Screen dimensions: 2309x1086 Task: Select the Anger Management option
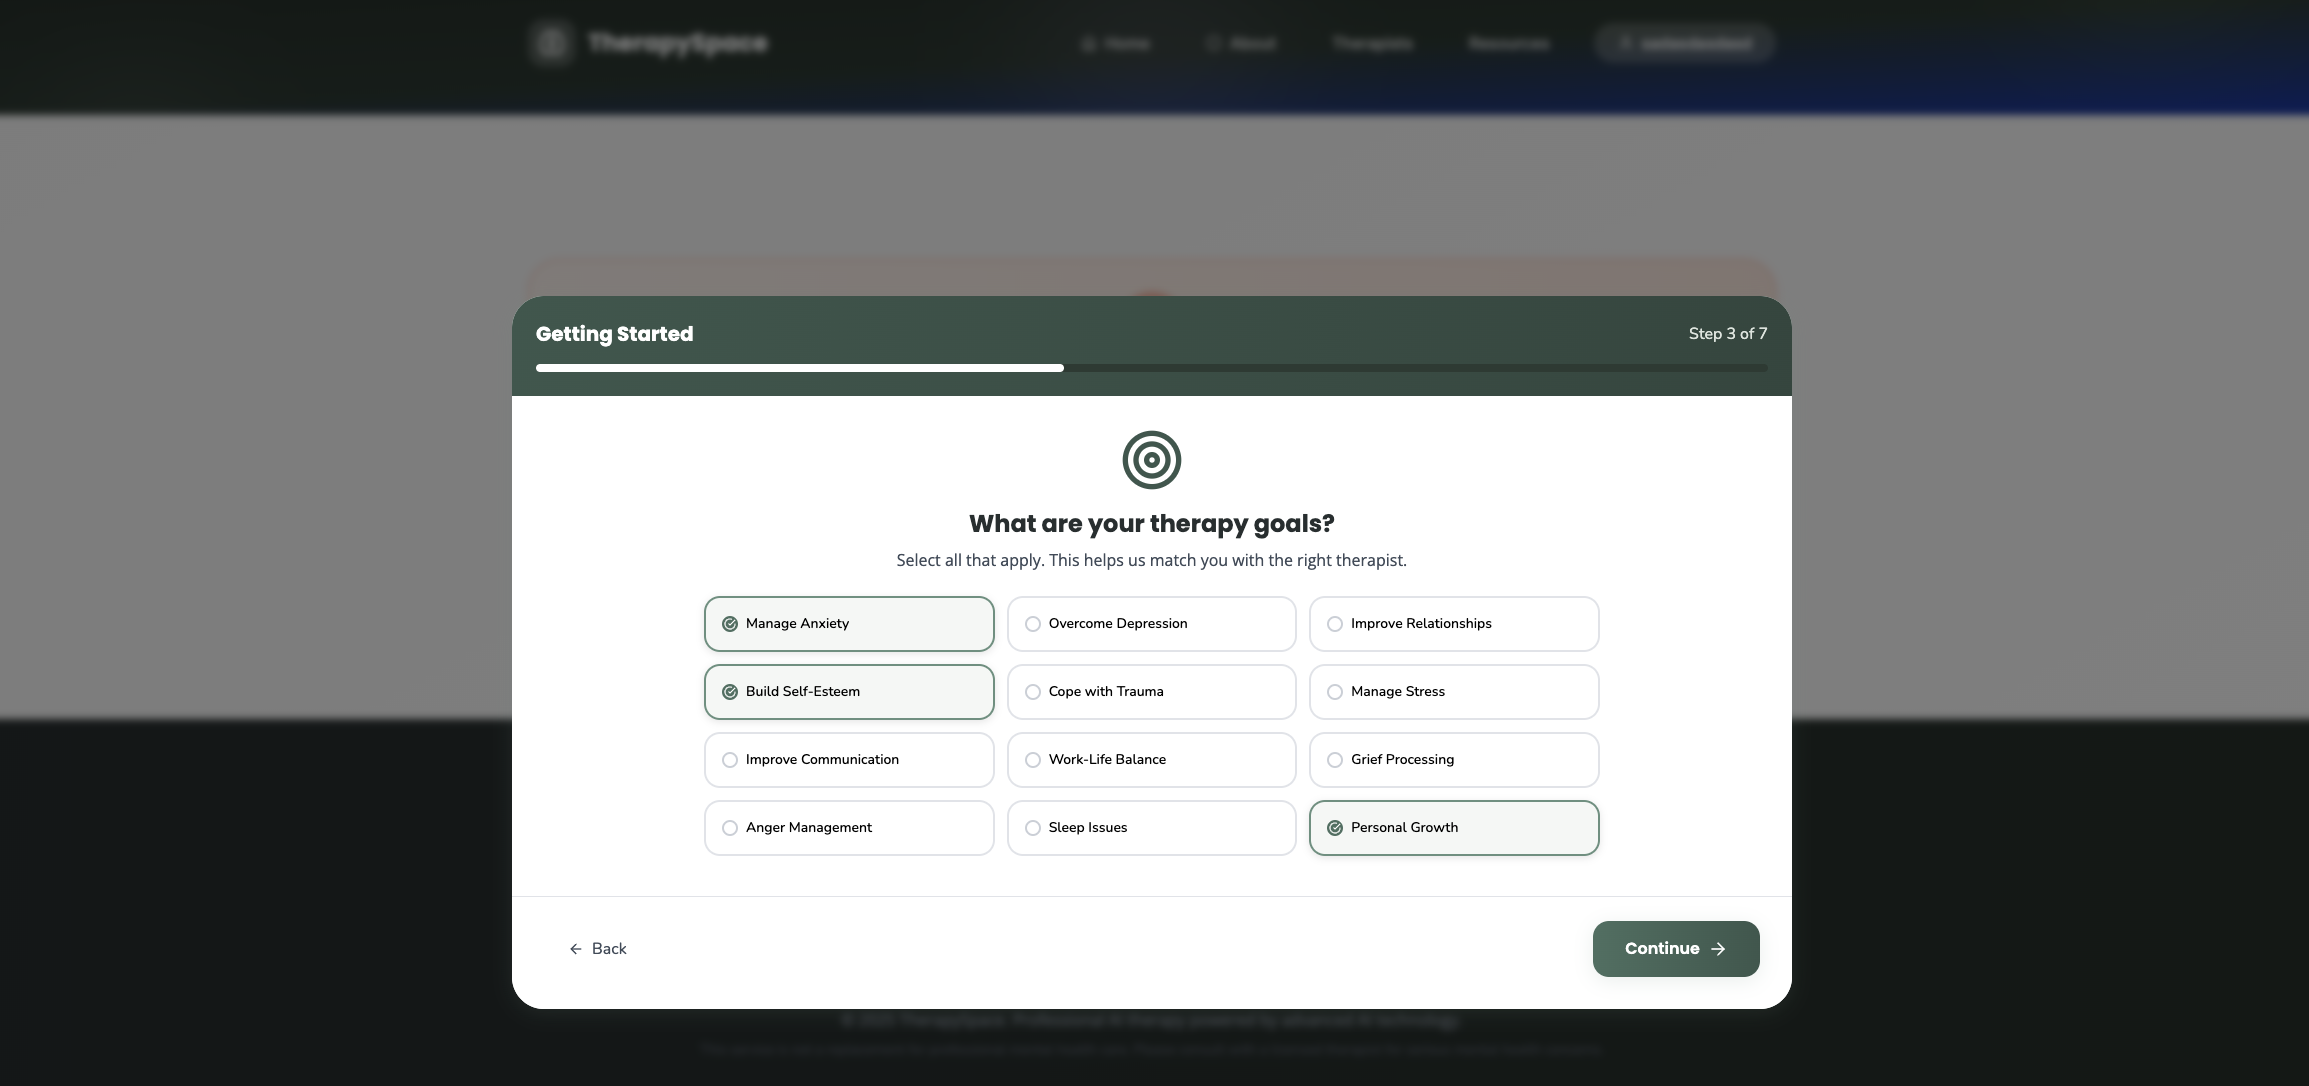pos(848,828)
